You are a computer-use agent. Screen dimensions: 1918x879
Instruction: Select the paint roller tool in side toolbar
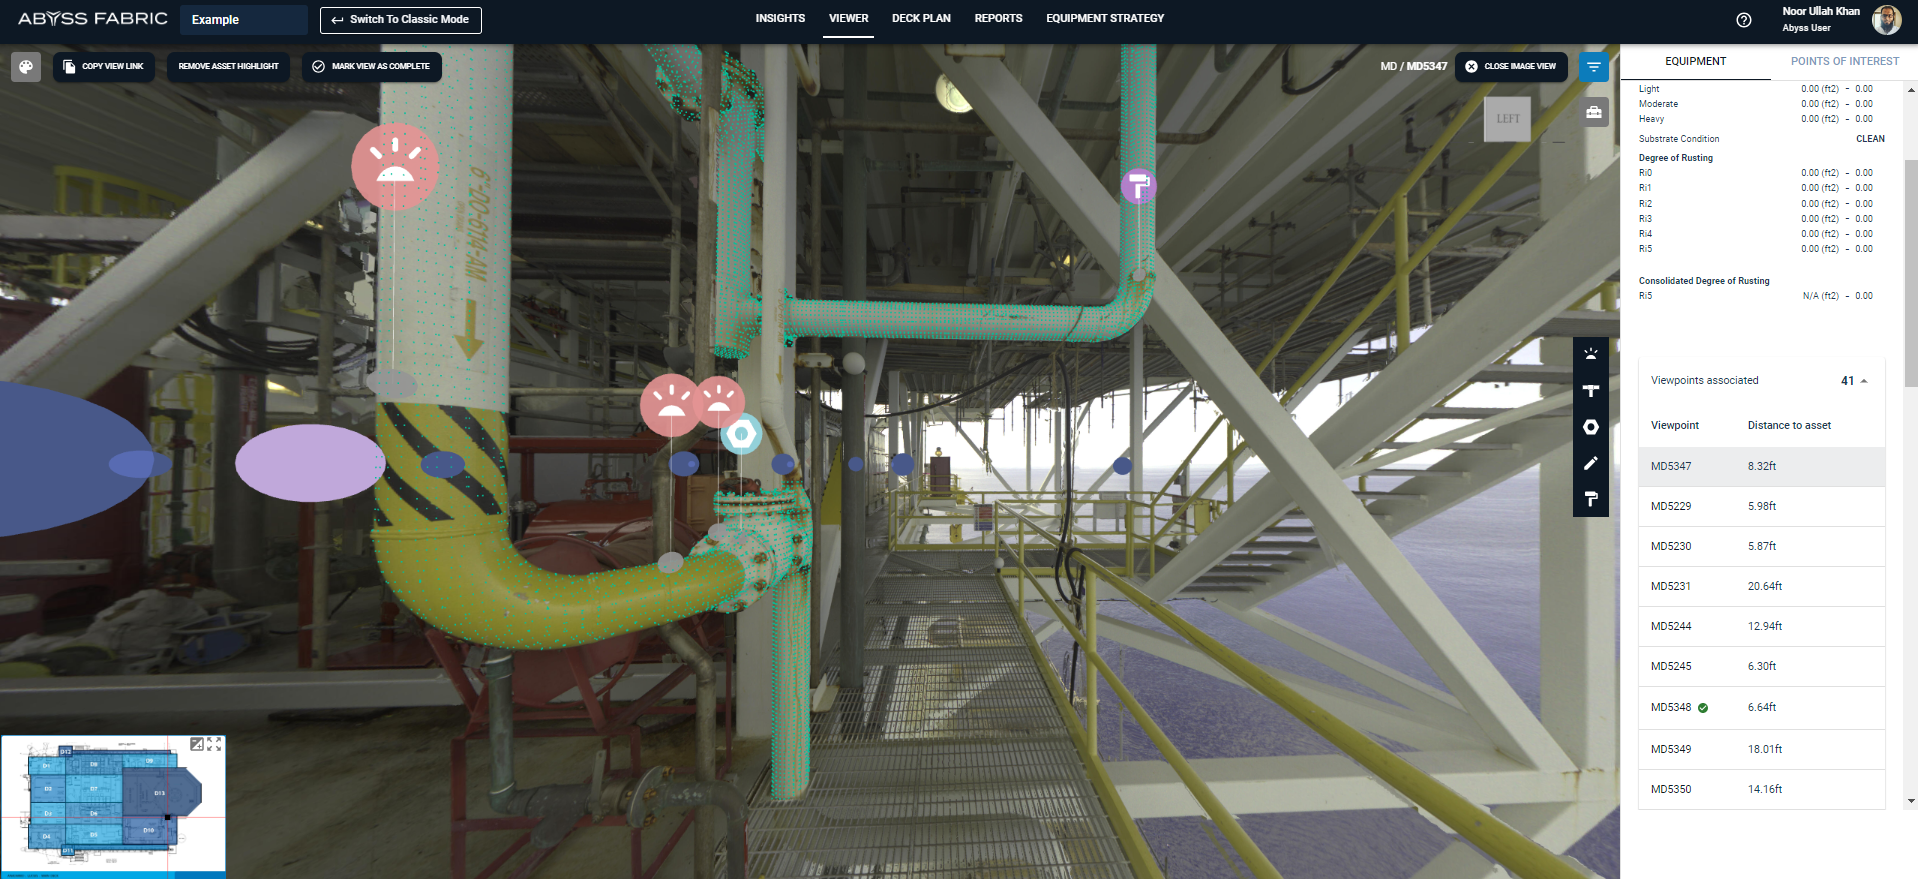point(1591,499)
